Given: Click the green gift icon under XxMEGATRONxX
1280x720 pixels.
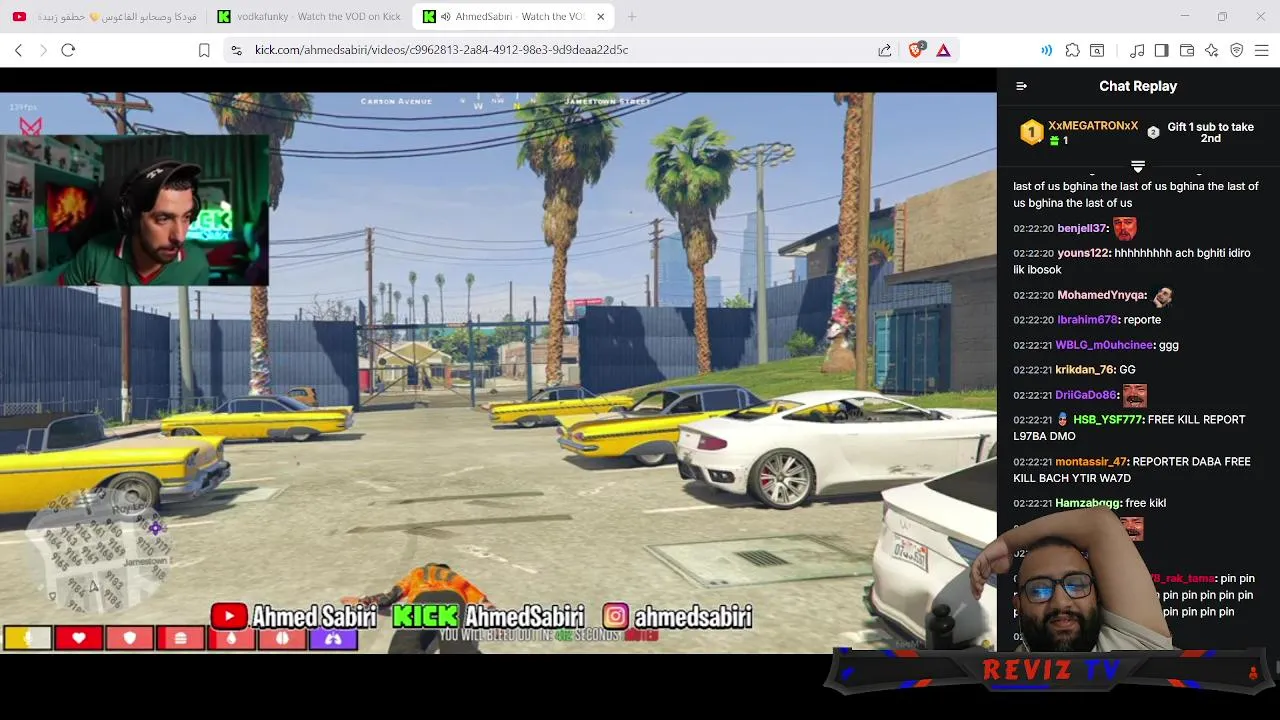Looking at the screenshot, I should click(x=1054, y=141).
